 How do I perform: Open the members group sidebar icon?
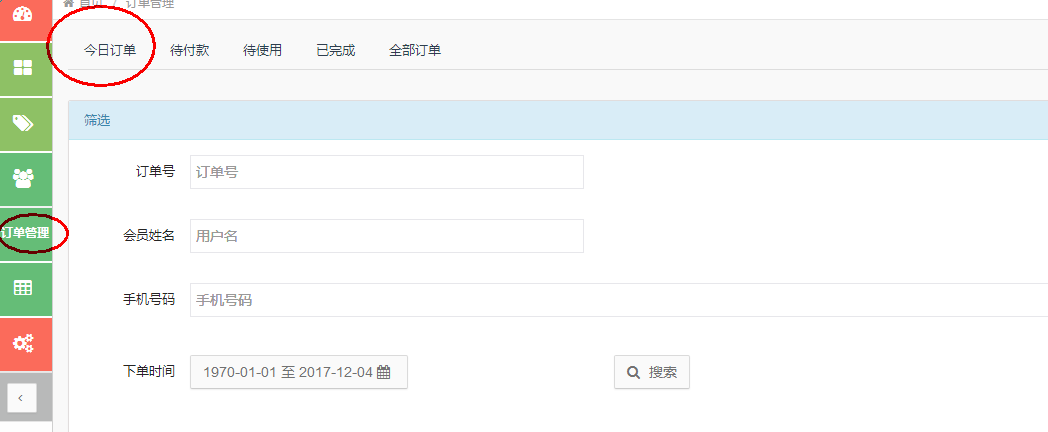pyautogui.click(x=22, y=178)
